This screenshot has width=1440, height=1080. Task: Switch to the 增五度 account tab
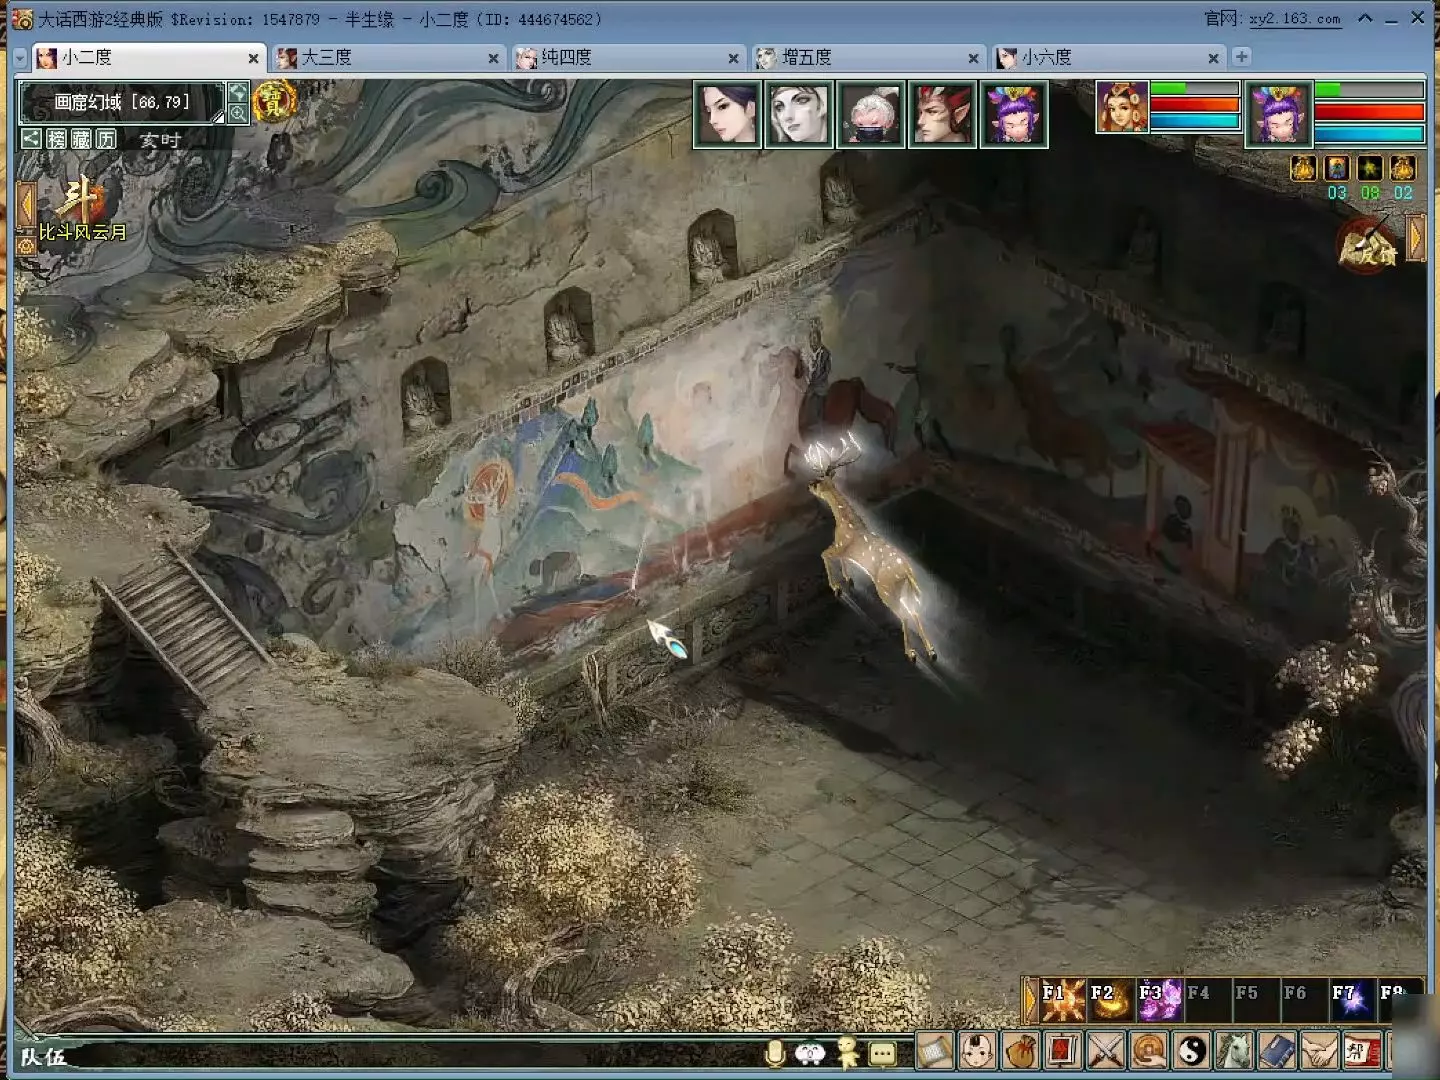click(867, 58)
